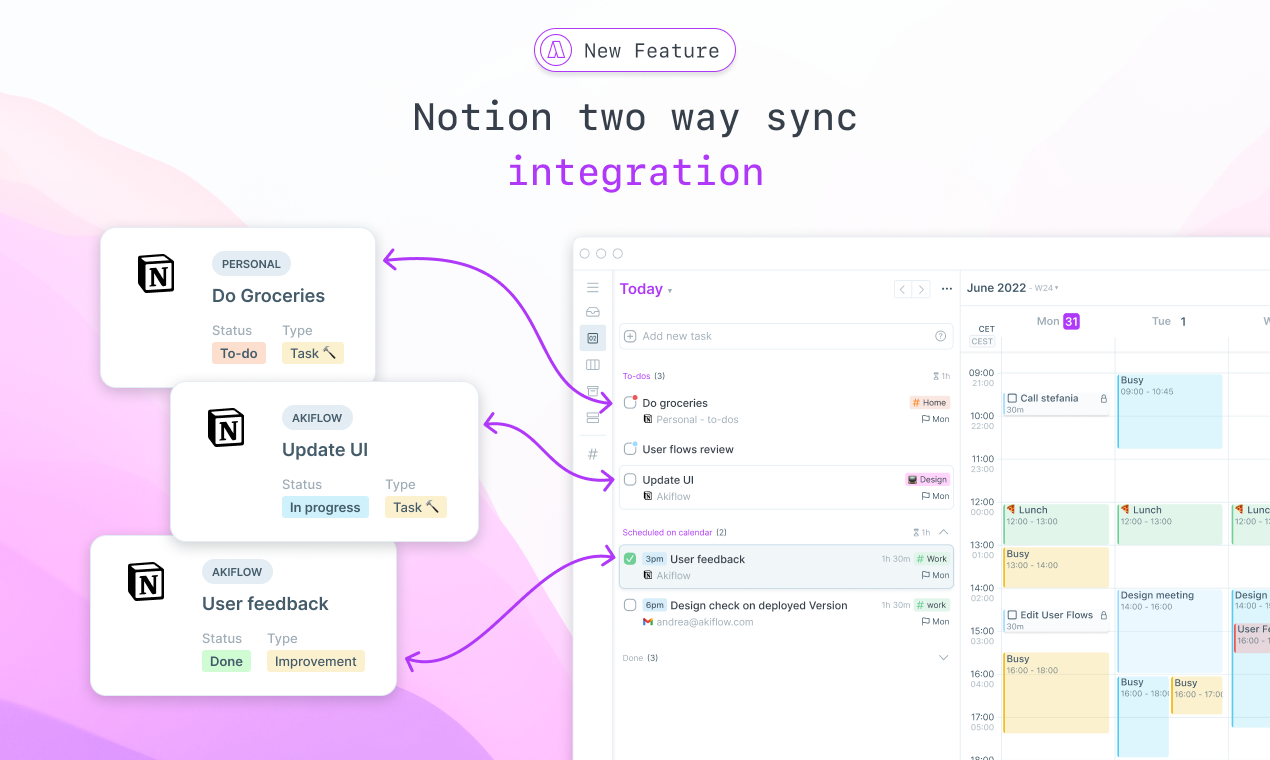
Task: Click the lock icon on Edit User Flows event
Action: point(1103,615)
